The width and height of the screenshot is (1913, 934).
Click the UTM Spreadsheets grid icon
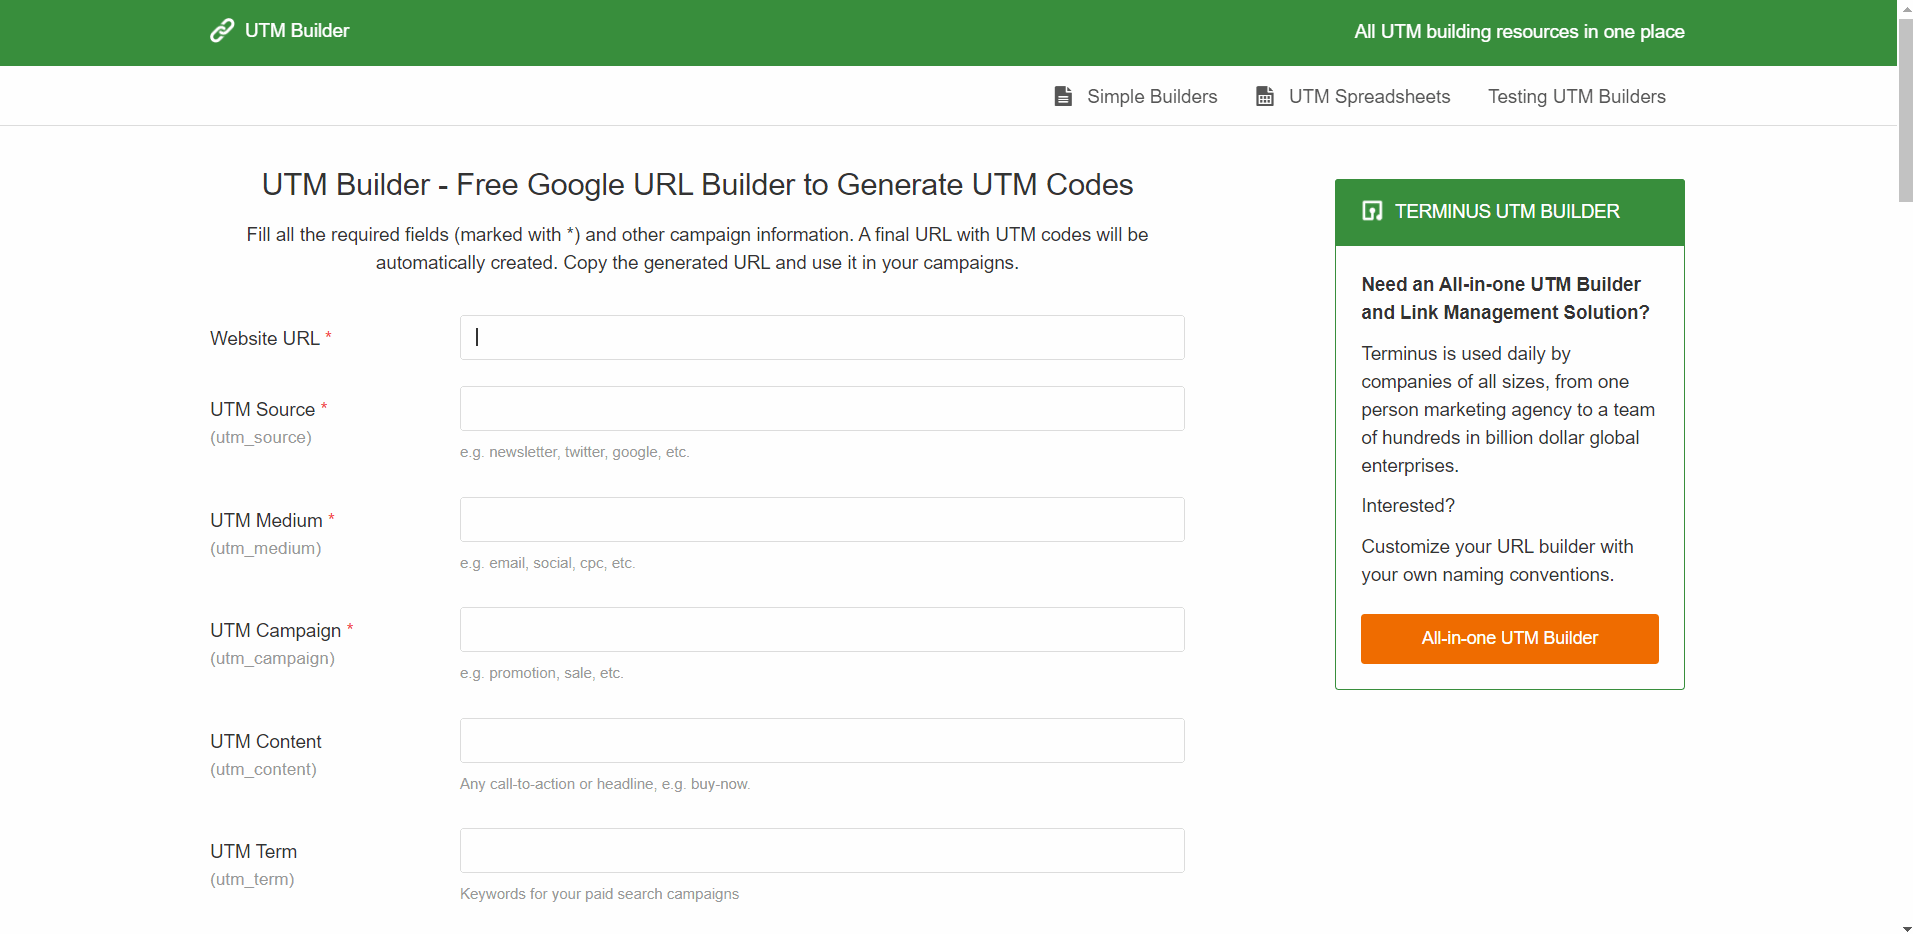coord(1265,96)
